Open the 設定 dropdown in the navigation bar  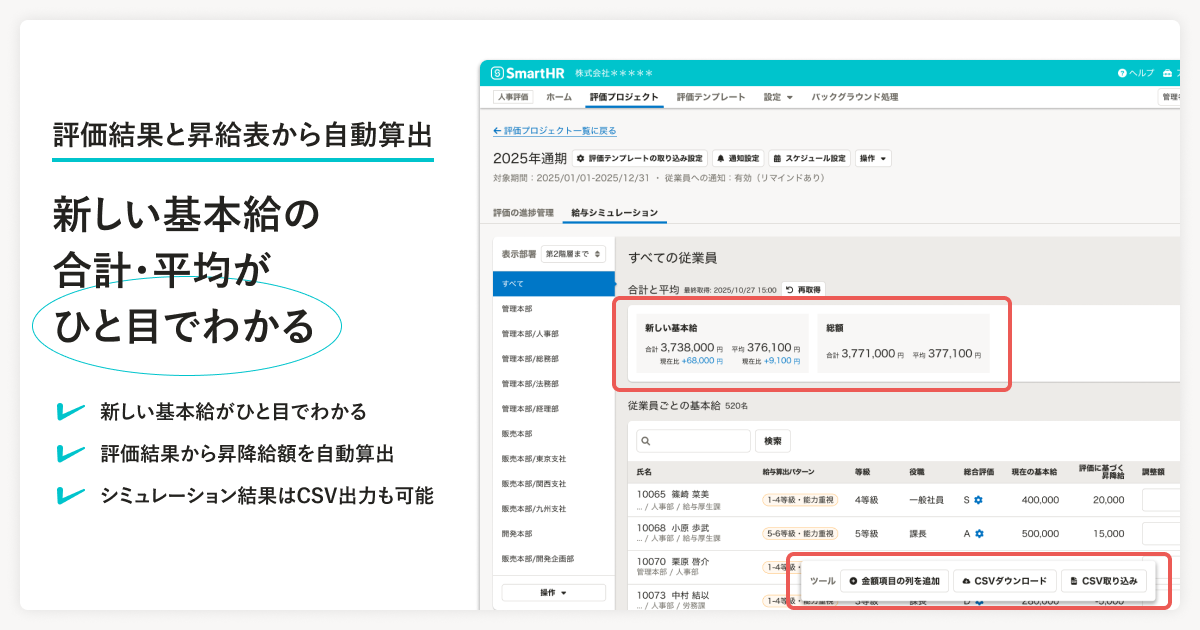click(776, 96)
